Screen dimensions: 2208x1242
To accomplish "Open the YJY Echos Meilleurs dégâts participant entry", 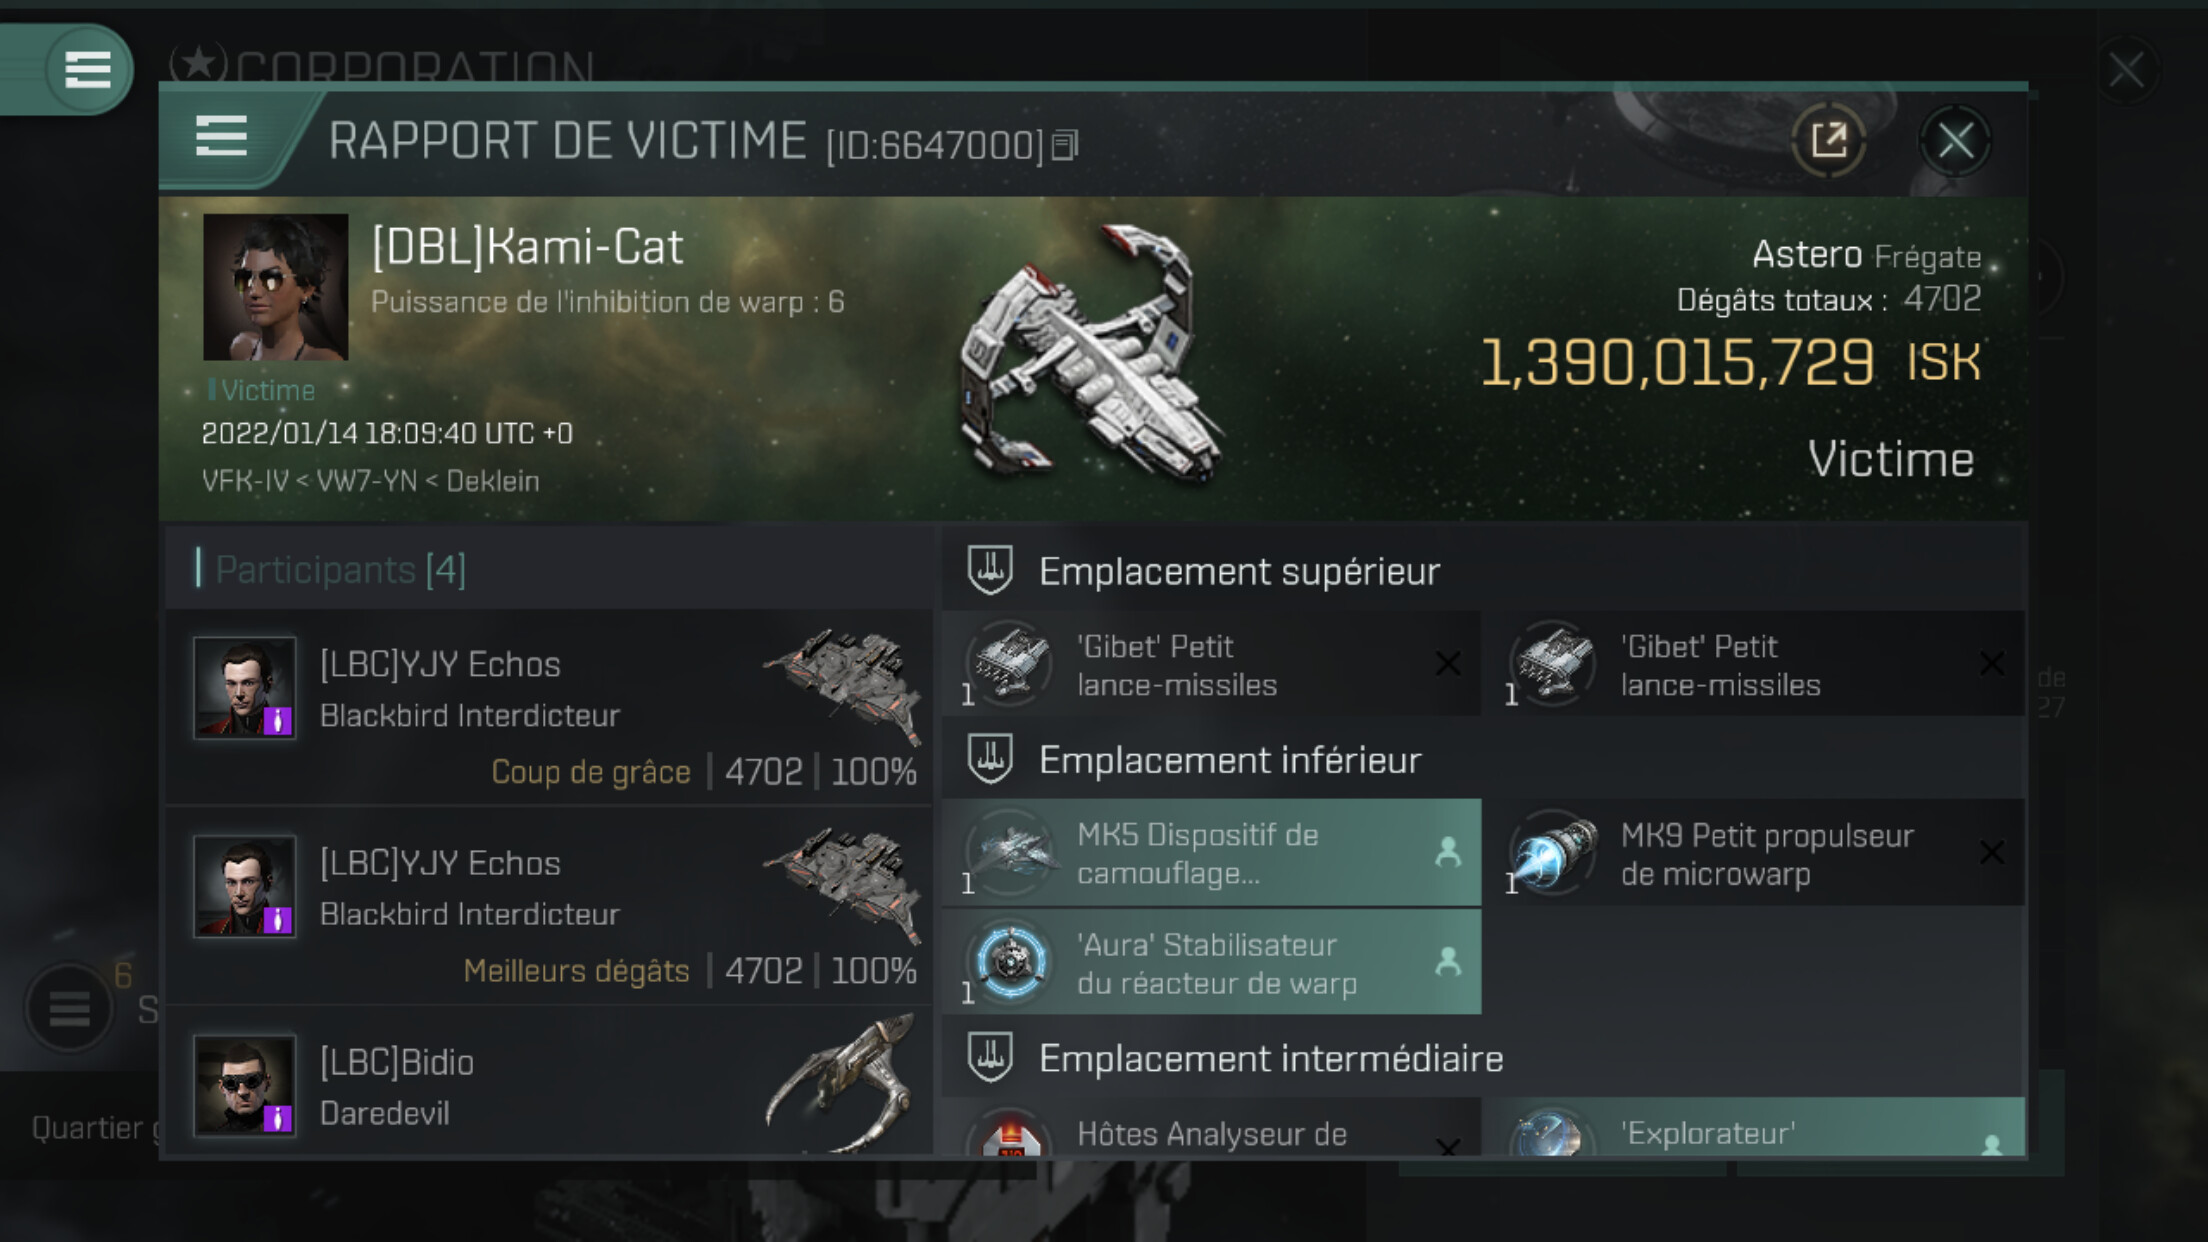I will pos(550,905).
